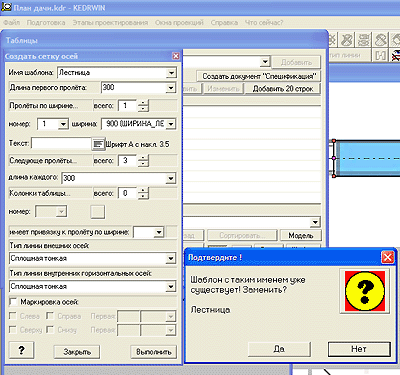
Task: Click the bracket-shaped [H] toolbar icon
Action: [x=380, y=55]
